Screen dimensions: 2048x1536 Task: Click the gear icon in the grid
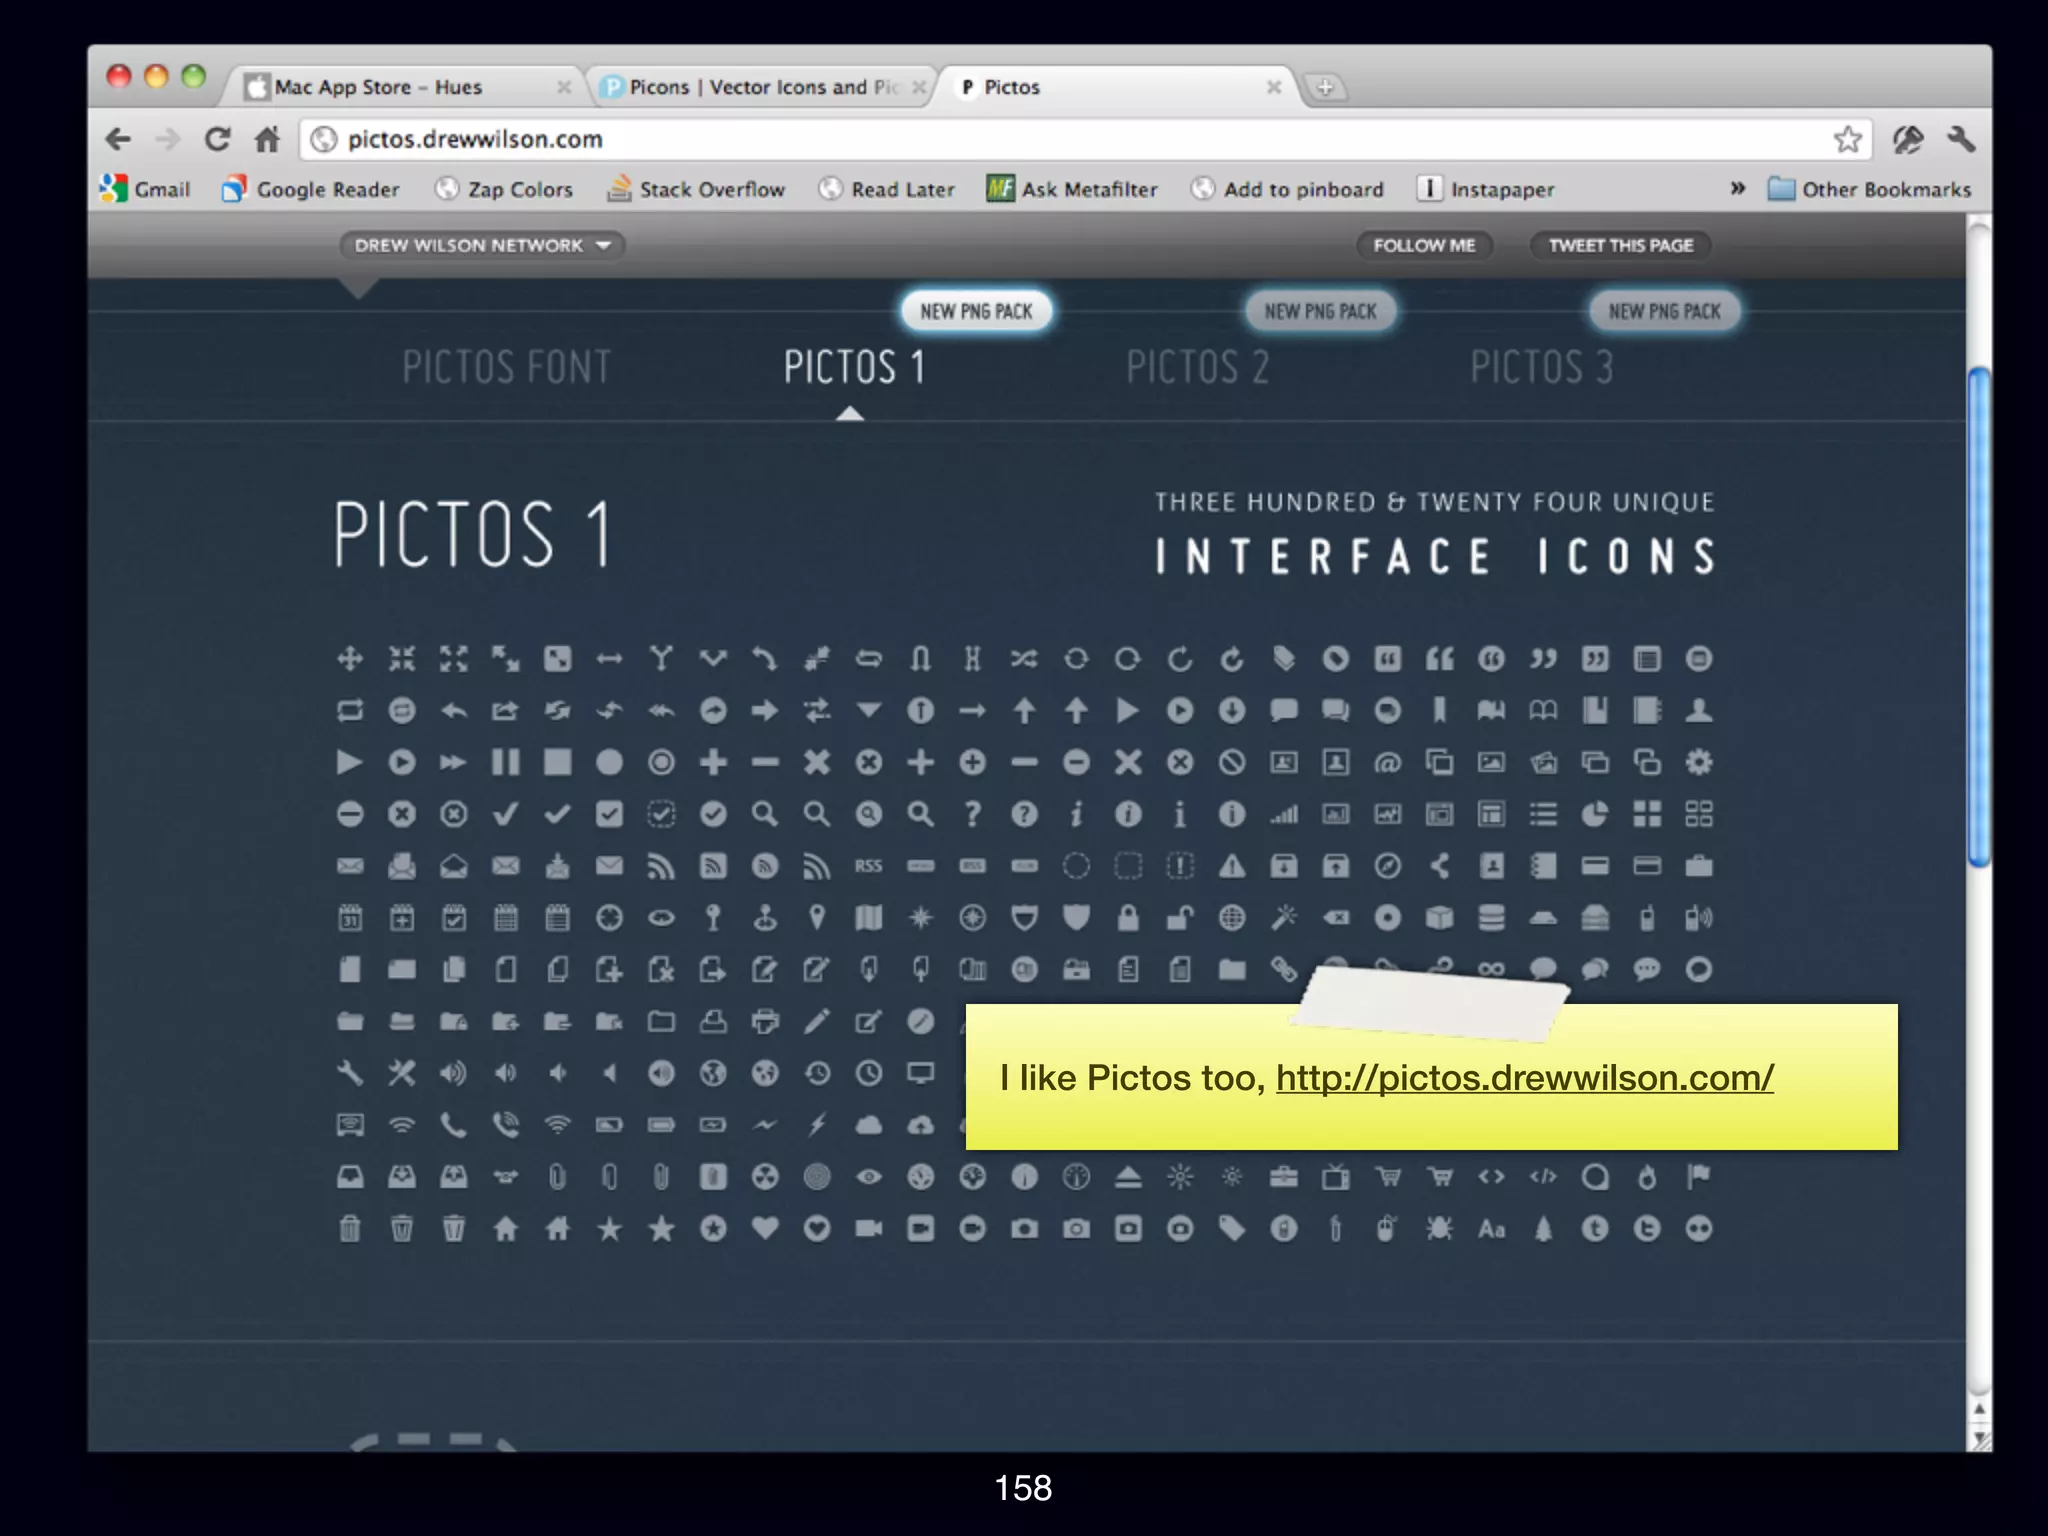[1698, 762]
